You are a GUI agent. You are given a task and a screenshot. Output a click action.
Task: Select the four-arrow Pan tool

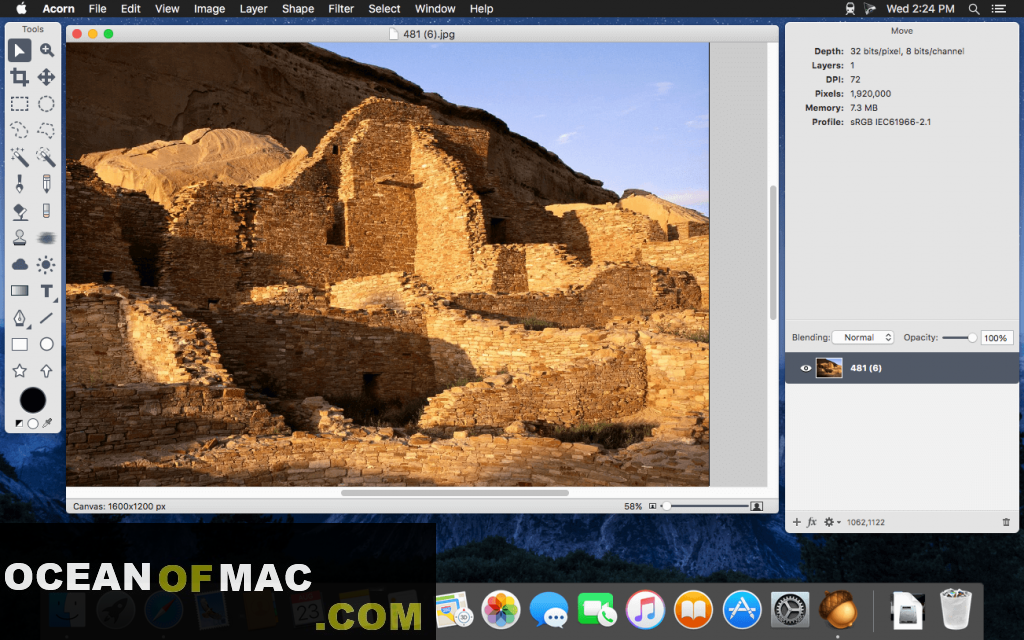click(x=46, y=77)
